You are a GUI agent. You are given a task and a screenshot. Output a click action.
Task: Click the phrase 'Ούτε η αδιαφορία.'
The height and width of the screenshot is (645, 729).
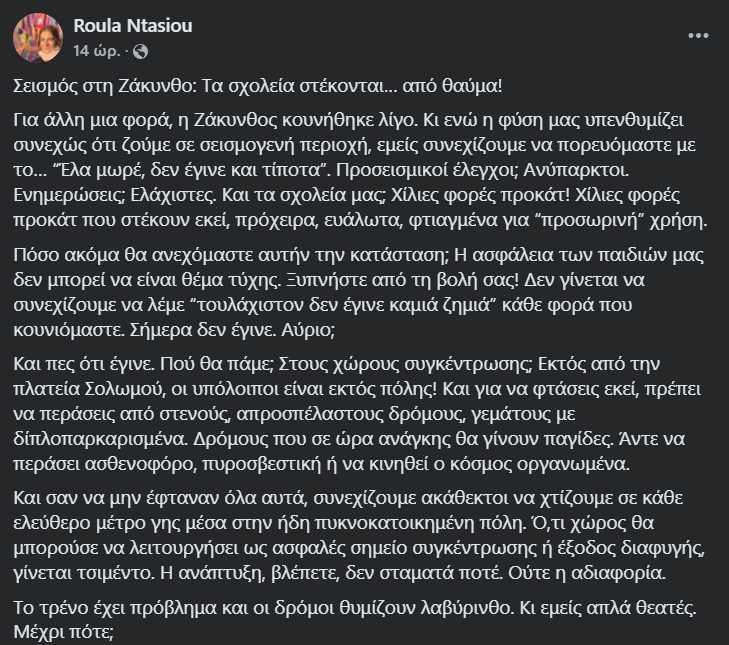587,573
